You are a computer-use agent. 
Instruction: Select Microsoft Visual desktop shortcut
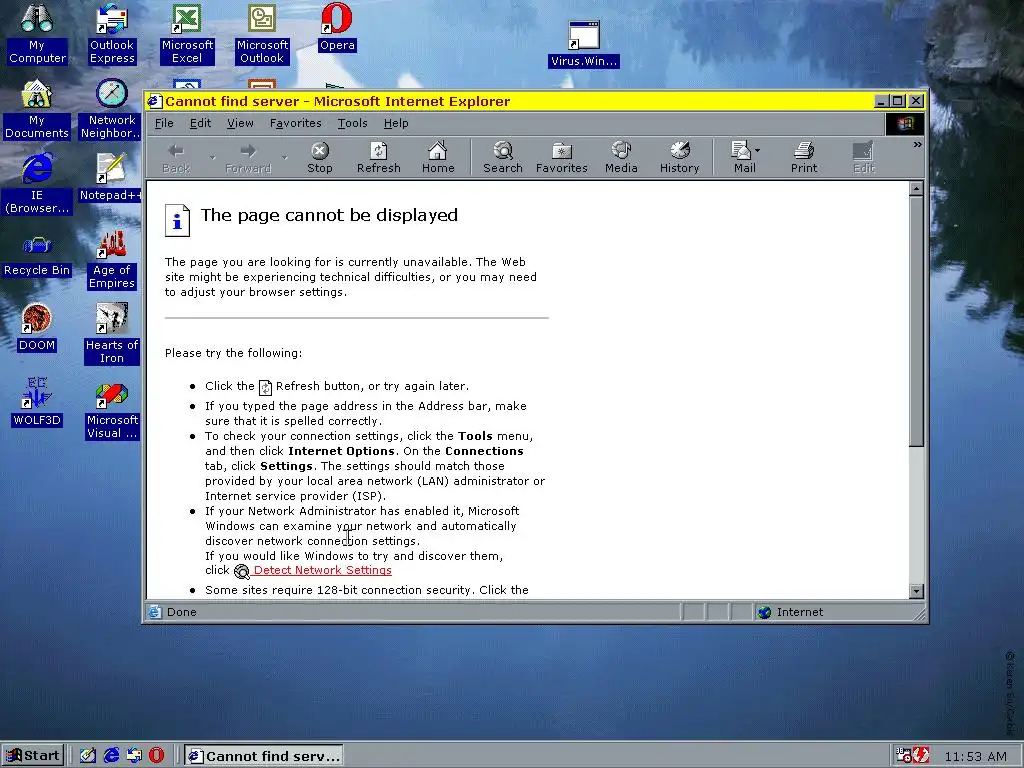112,409
